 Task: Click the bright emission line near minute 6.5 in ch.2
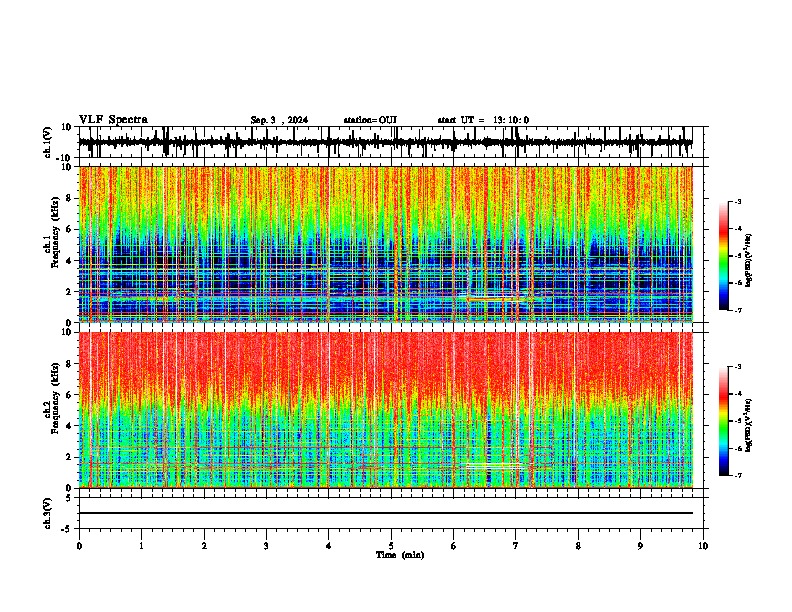(x=494, y=466)
